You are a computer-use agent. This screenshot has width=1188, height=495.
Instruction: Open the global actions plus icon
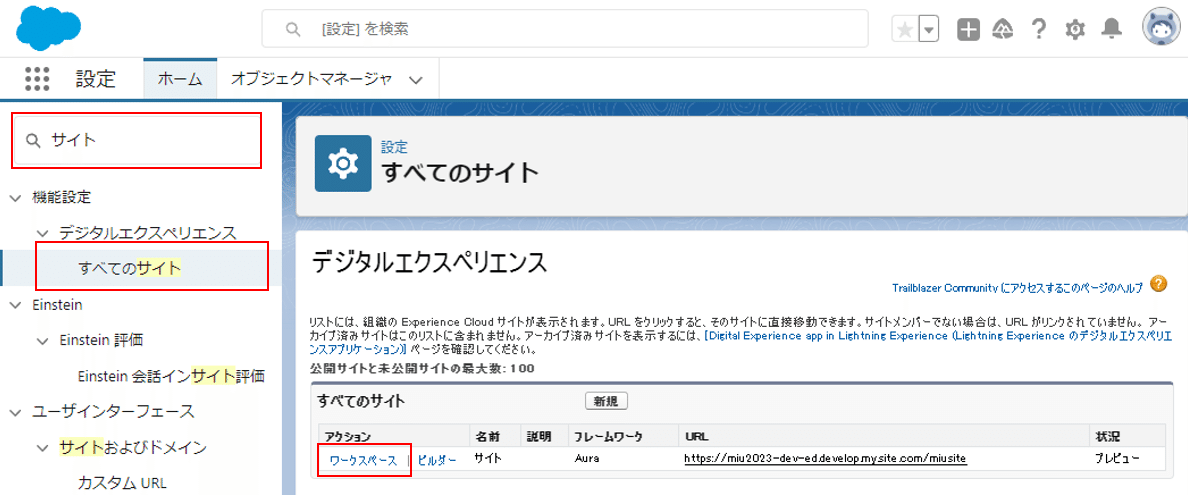coord(968,30)
